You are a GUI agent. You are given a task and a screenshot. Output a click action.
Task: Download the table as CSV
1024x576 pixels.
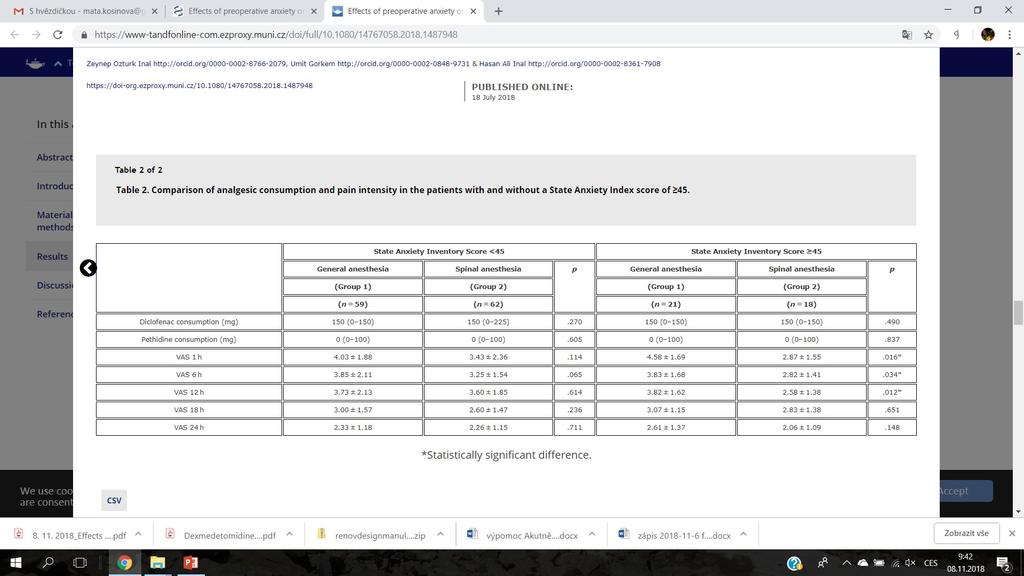114,500
